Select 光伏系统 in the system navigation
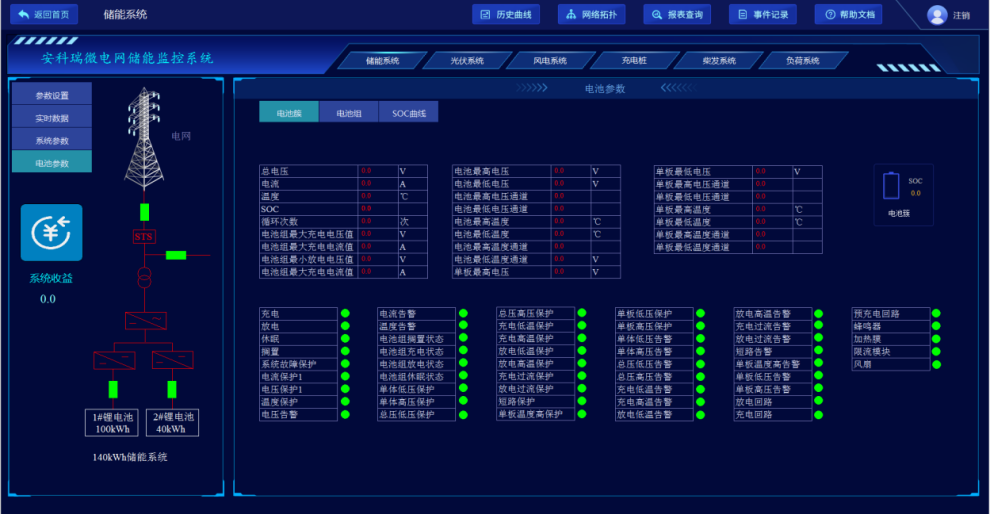990x515 pixels. (466, 61)
